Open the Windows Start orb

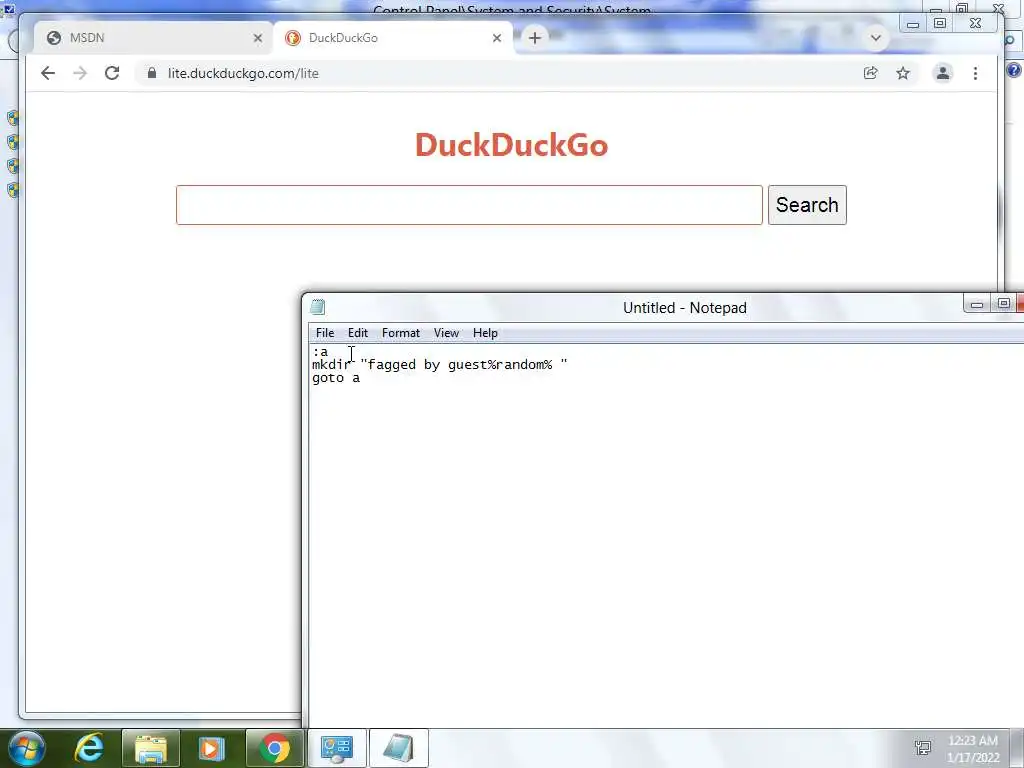[27, 748]
